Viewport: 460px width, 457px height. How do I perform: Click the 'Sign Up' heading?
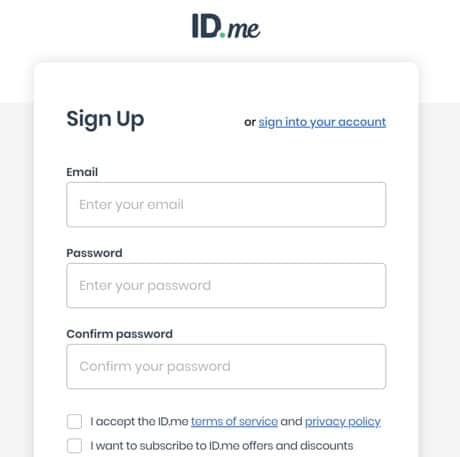point(105,119)
